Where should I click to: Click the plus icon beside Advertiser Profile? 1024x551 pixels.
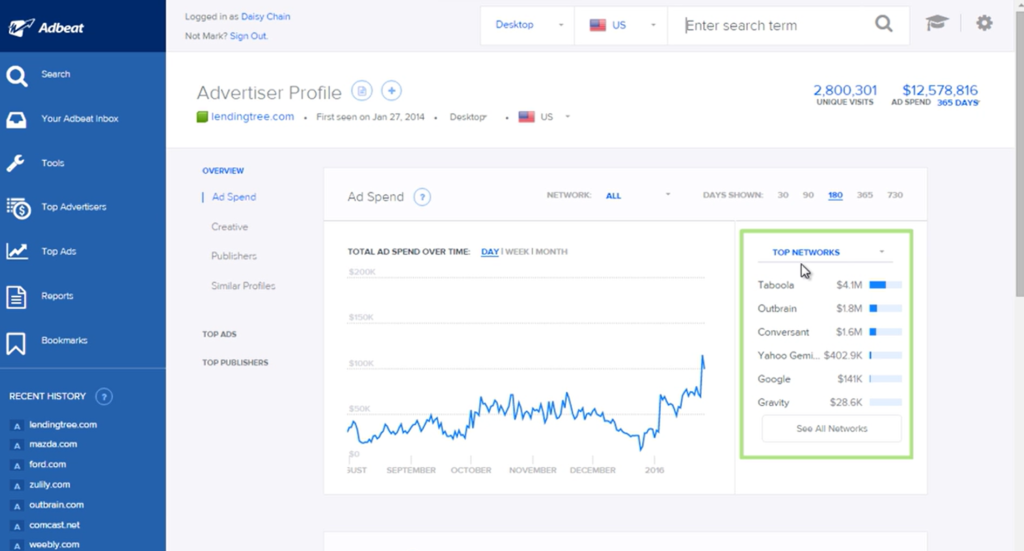tap(391, 91)
